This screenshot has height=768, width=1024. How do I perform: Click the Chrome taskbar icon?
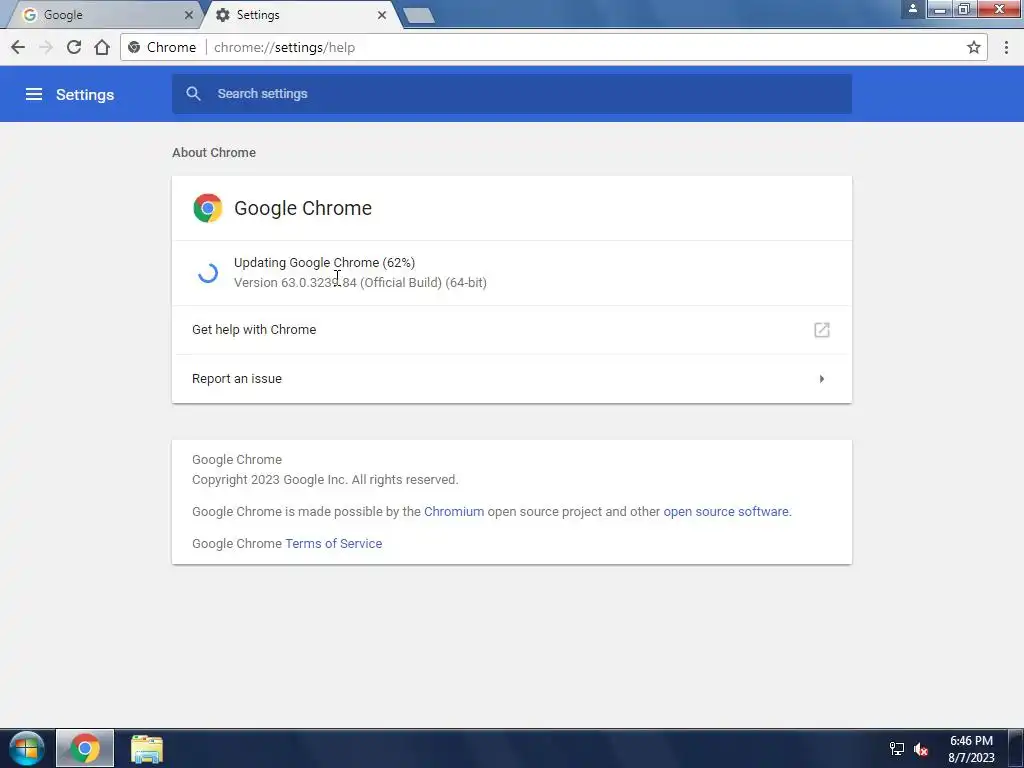pos(85,748)
